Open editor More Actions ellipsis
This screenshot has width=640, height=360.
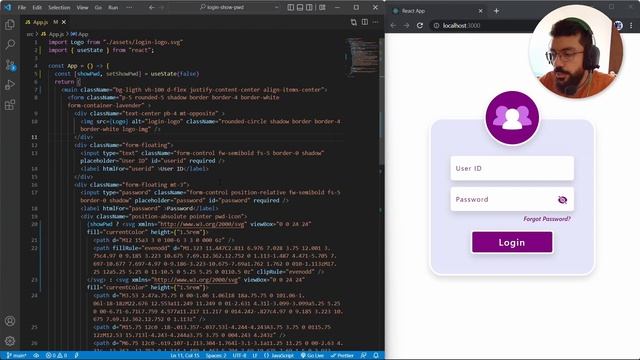point(376,22)
